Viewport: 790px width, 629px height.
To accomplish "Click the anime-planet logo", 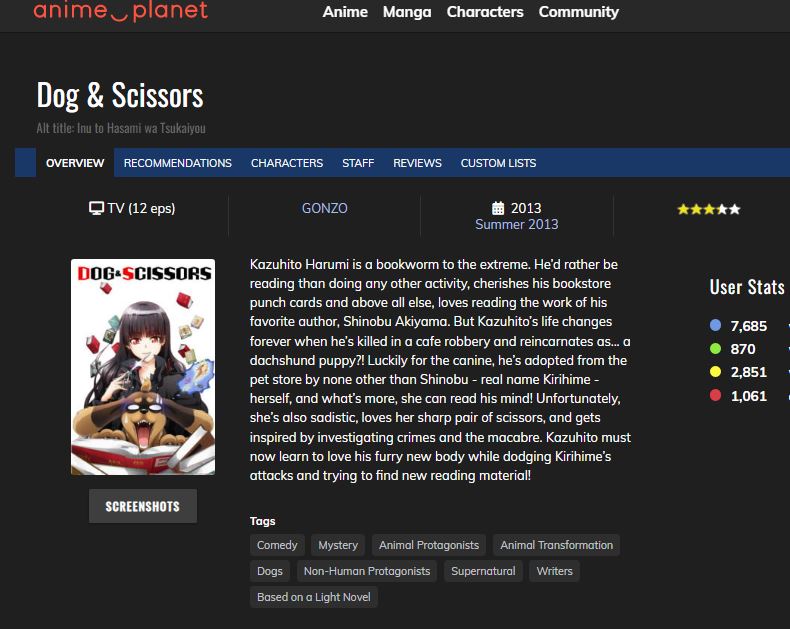I will pyautogui.click(x=120, y=11).
